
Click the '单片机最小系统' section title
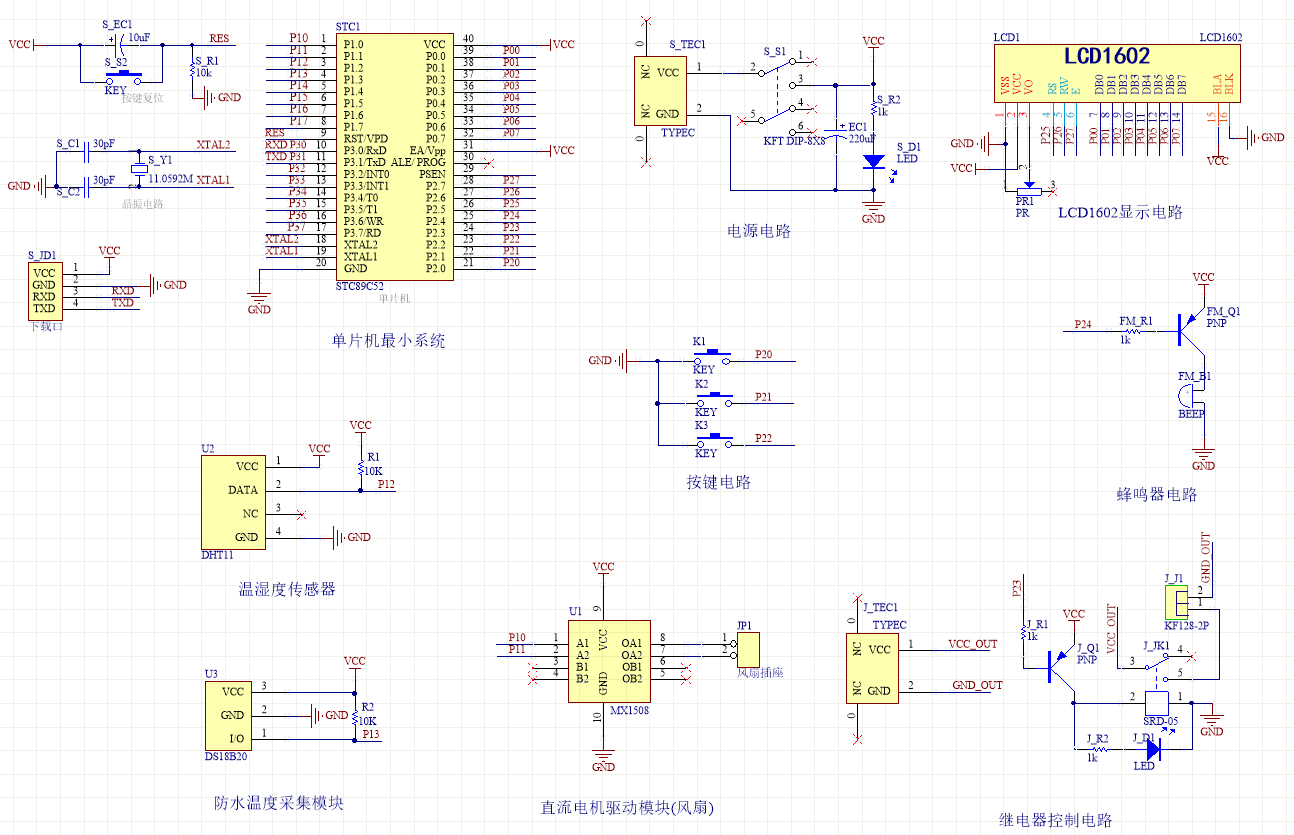(388, 340)
